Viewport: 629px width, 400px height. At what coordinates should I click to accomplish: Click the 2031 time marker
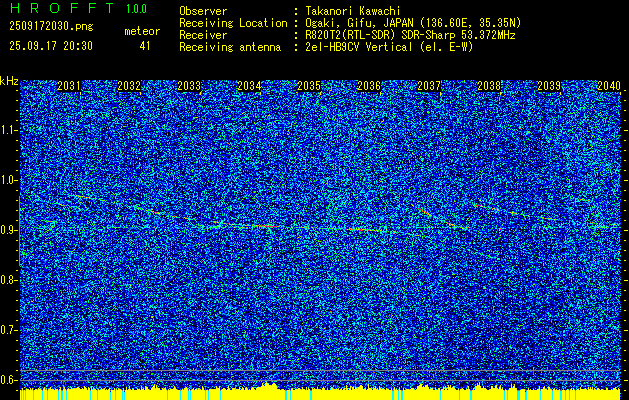coord(69,86)
